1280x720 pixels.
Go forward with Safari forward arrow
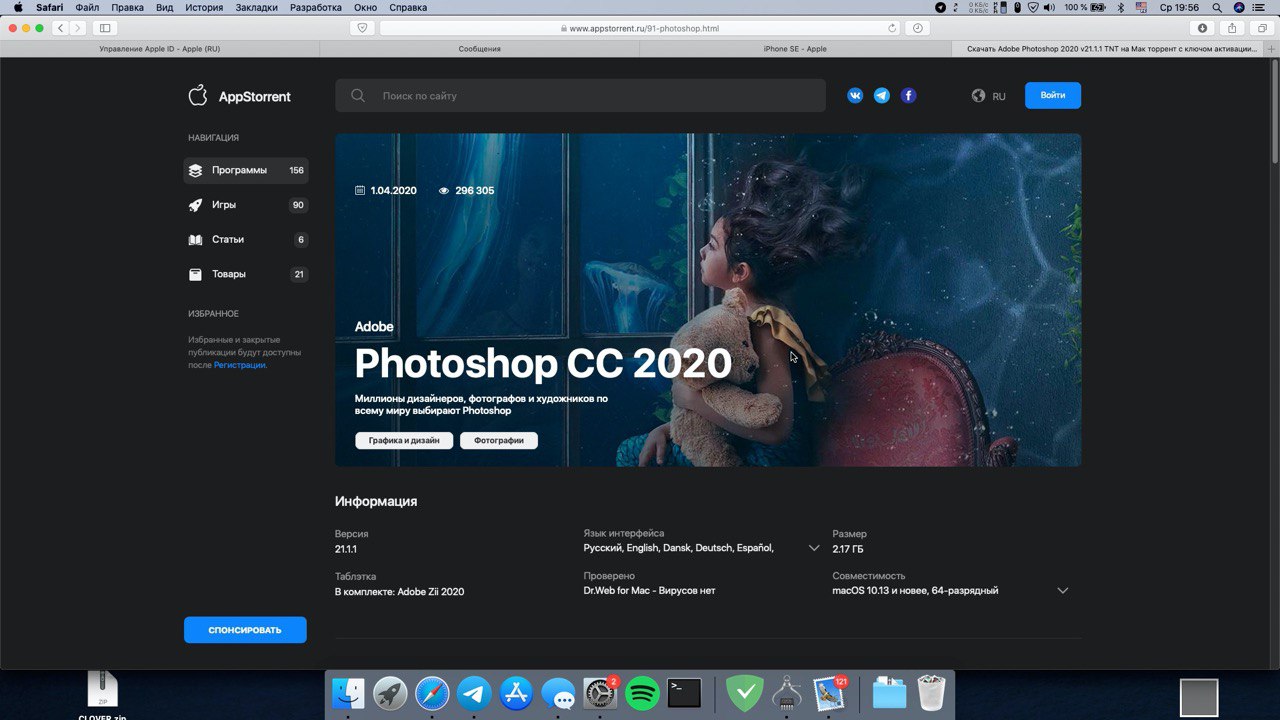(x=79, y=28)
